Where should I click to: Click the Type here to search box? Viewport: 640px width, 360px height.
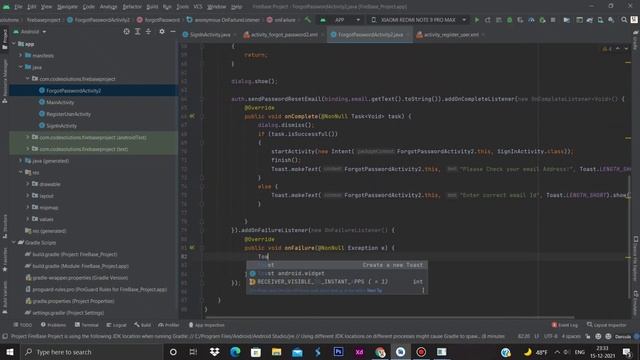pos(91,352)
